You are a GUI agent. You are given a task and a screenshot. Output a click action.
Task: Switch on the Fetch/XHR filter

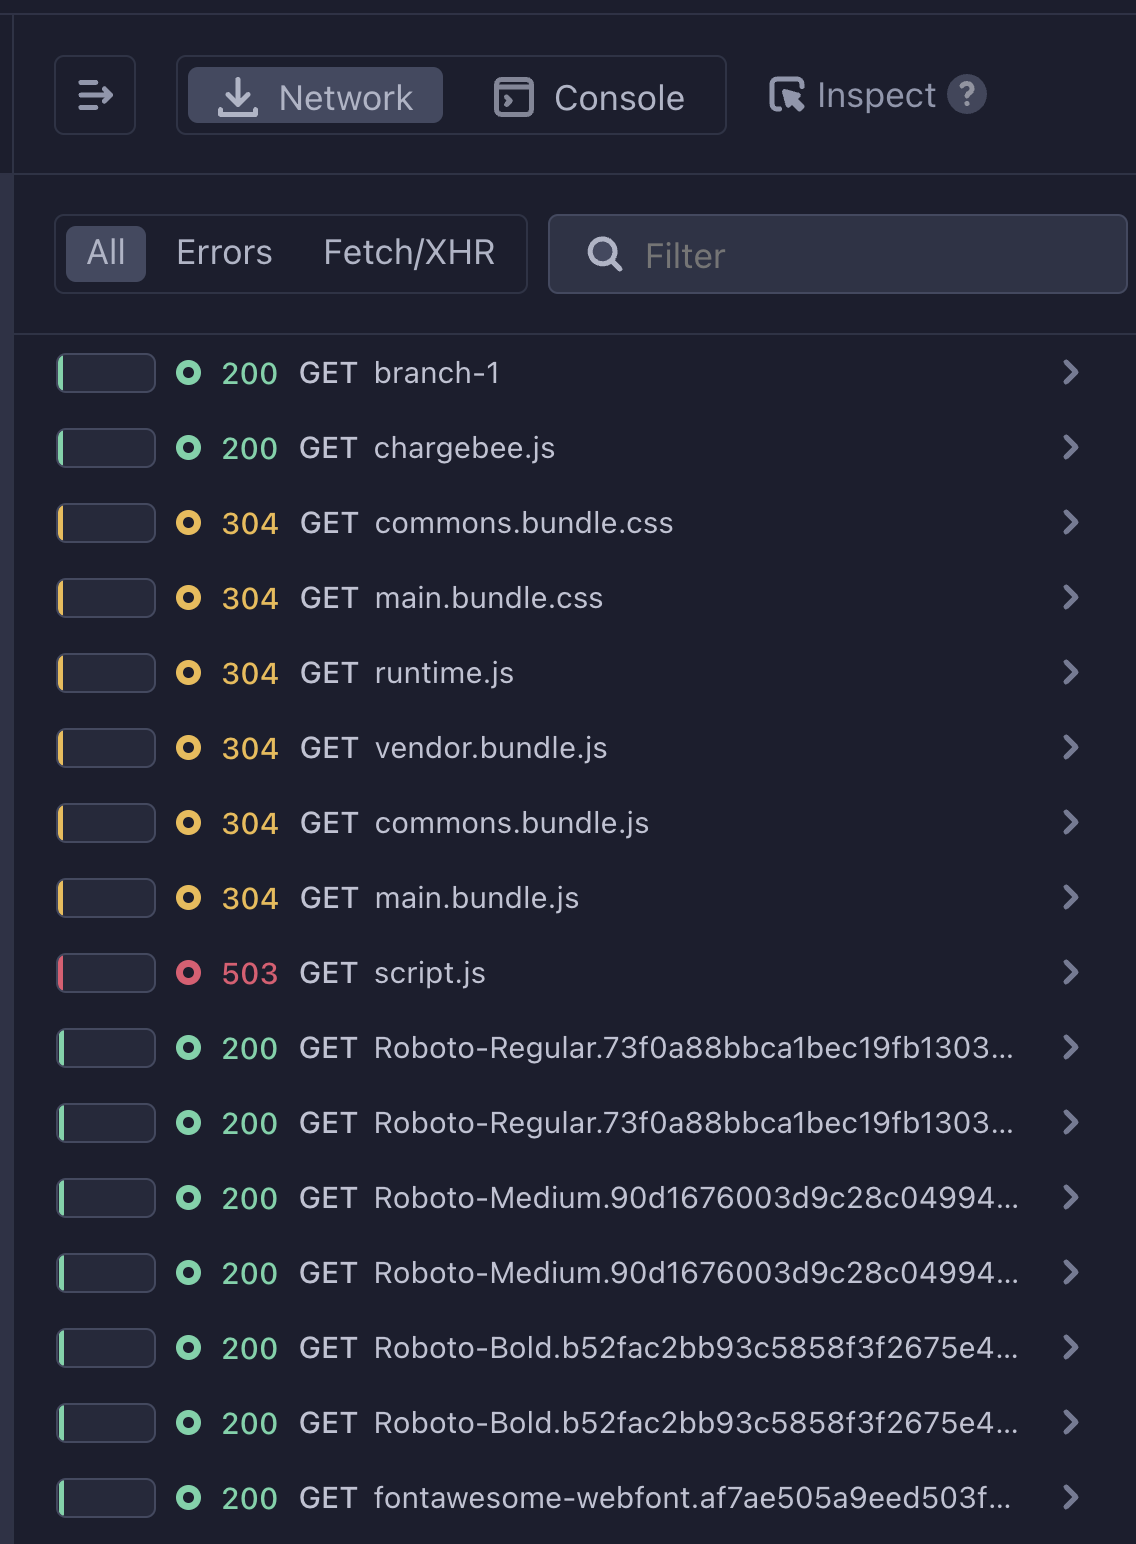(408, 253)
